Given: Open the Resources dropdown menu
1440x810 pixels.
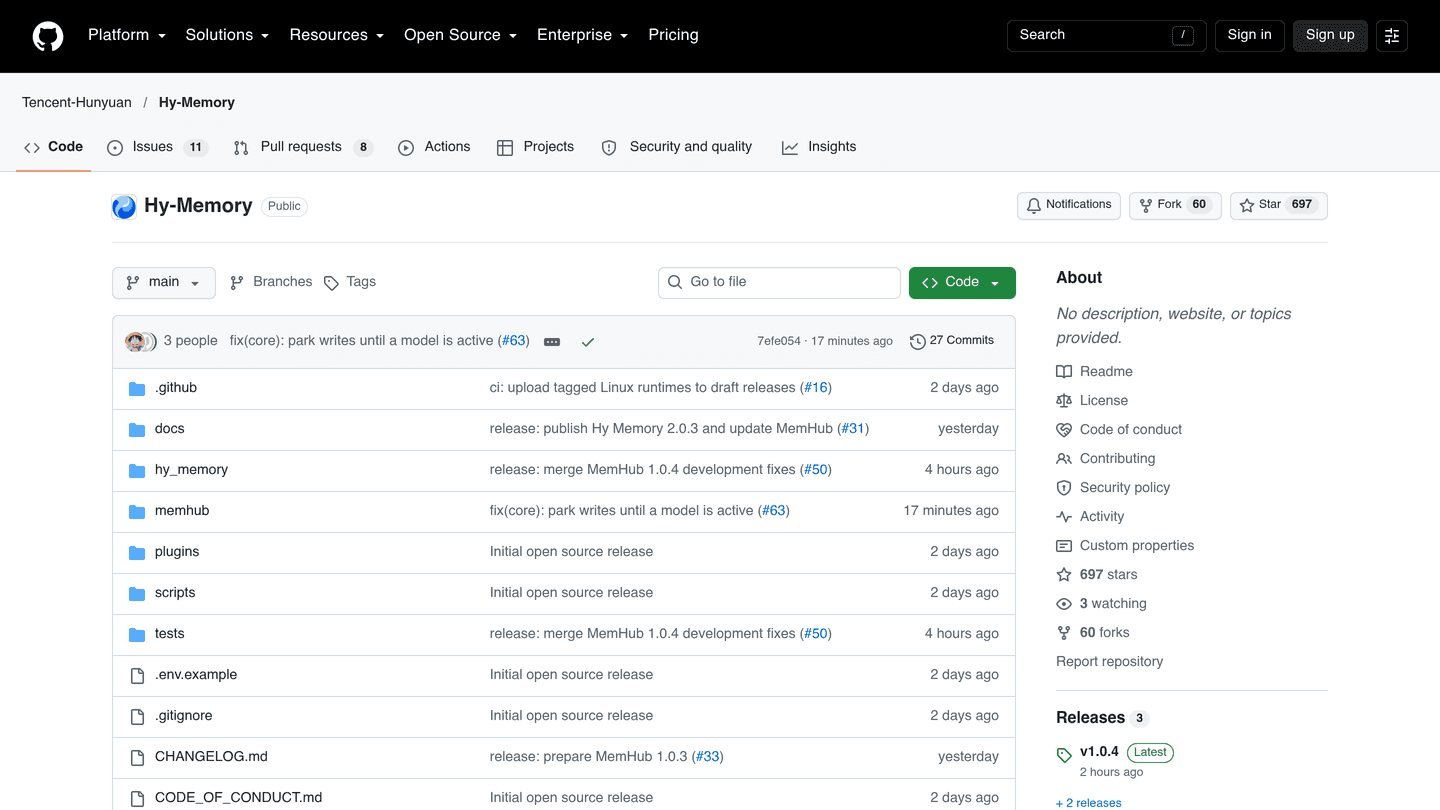Looking at the screenshot, I should coord(336,35).
